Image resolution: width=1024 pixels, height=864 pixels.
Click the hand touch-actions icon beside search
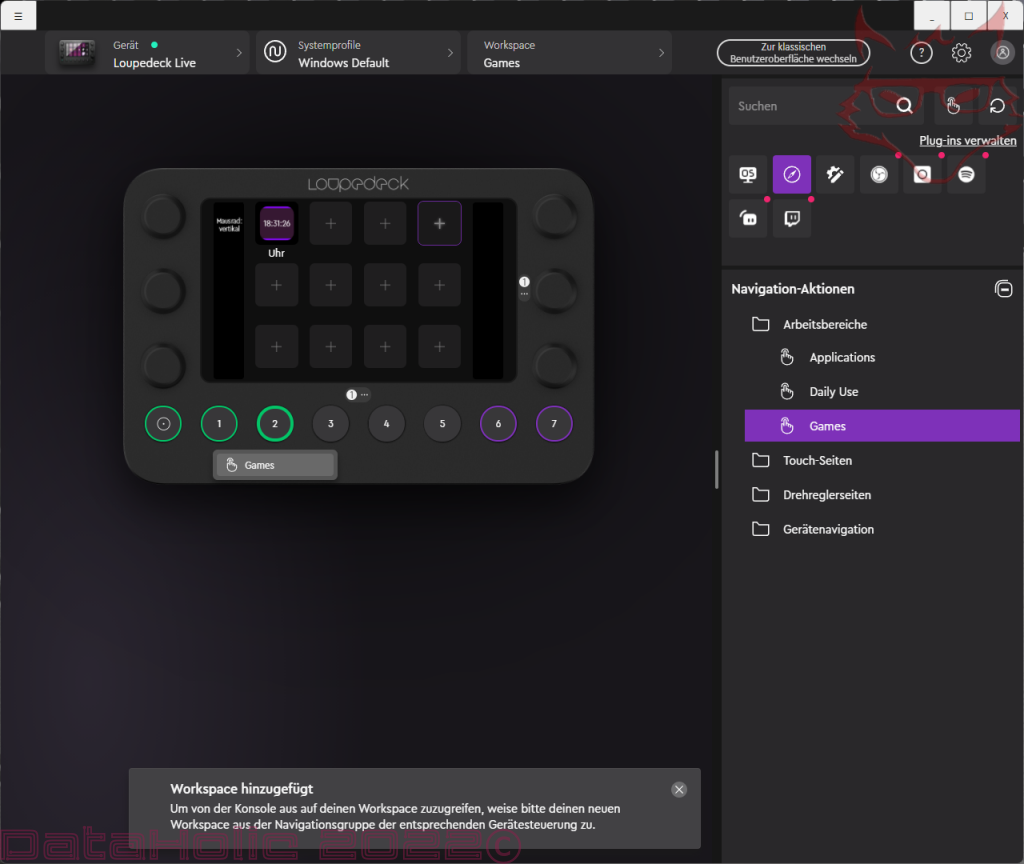(x=953, y=106)
